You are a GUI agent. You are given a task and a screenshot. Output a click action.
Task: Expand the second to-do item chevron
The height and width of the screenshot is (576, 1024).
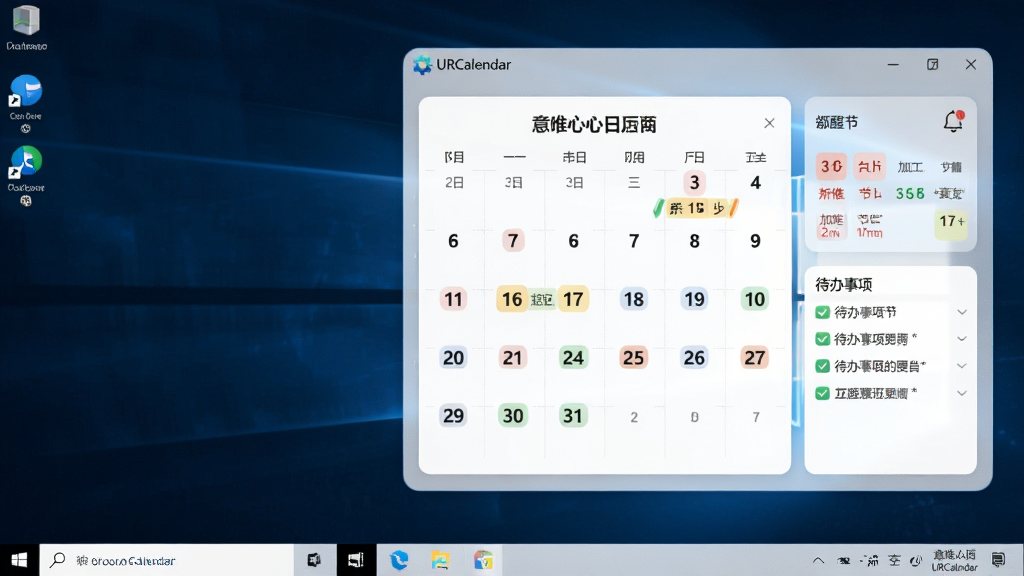click(962, 339)
